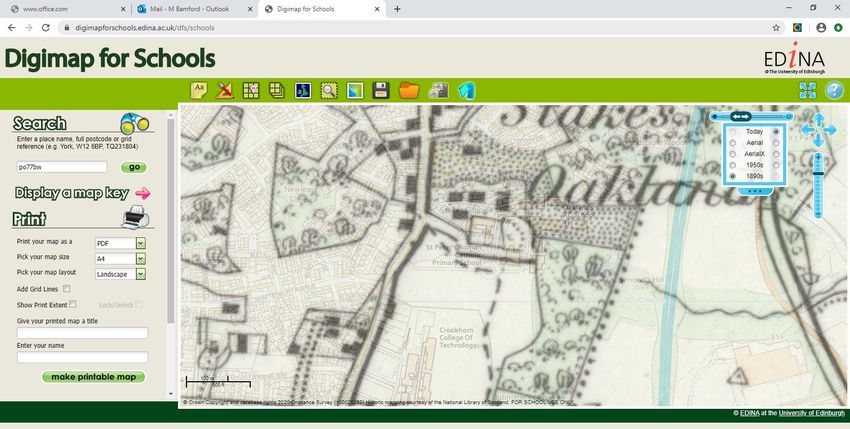
Task: Select the radio button before the 1890s label
Action: (x=733, y=176)
